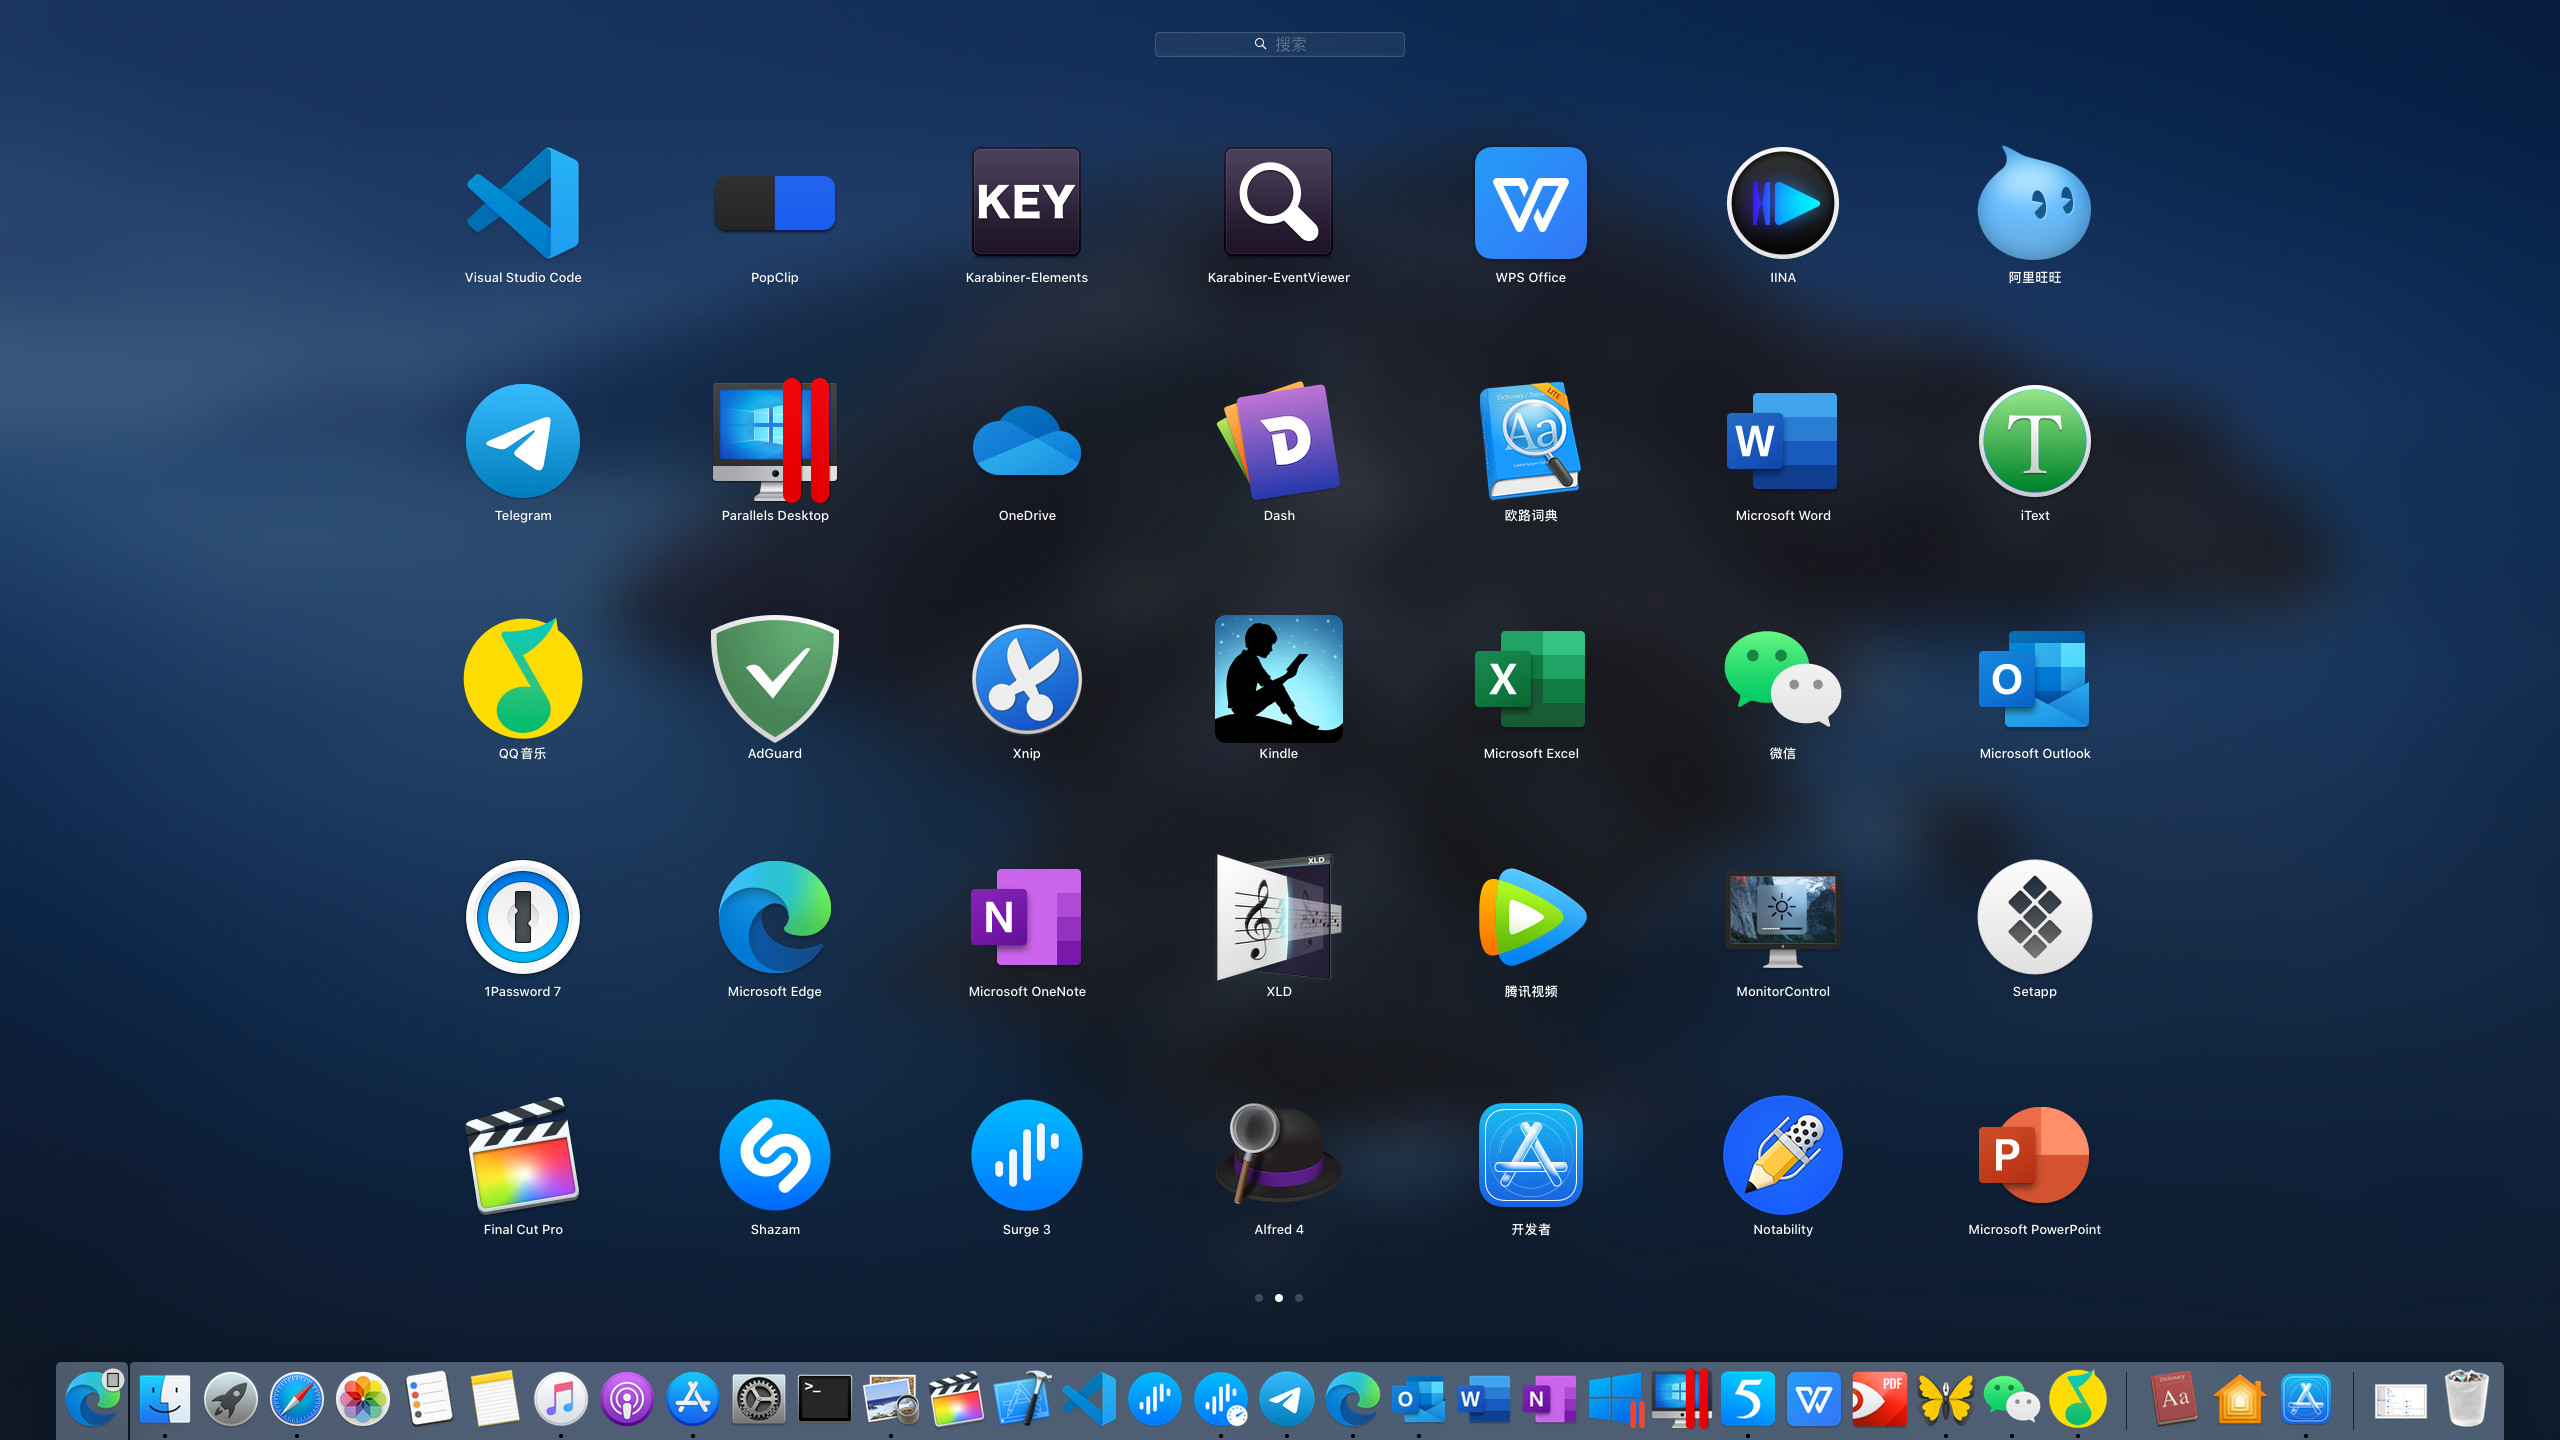The width and height of the screenshot is (2560, 1440).
Task: Go to the third Launchpad page dot
Action: tap(1299, 1298)
